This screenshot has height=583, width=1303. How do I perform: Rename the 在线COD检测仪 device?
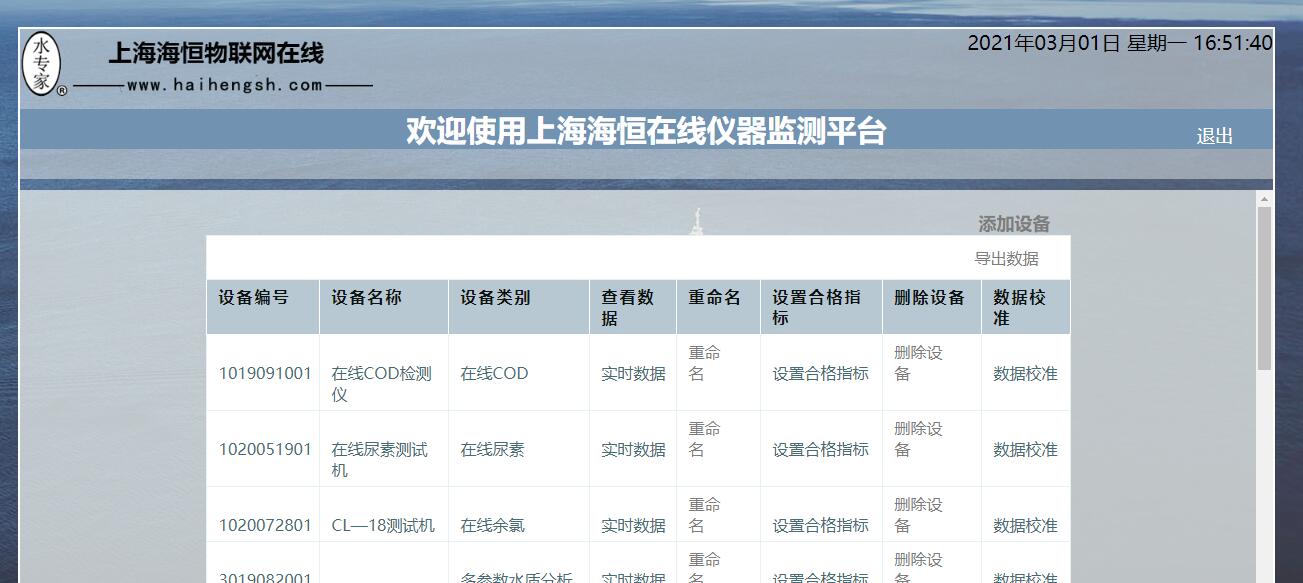point(704,363)
